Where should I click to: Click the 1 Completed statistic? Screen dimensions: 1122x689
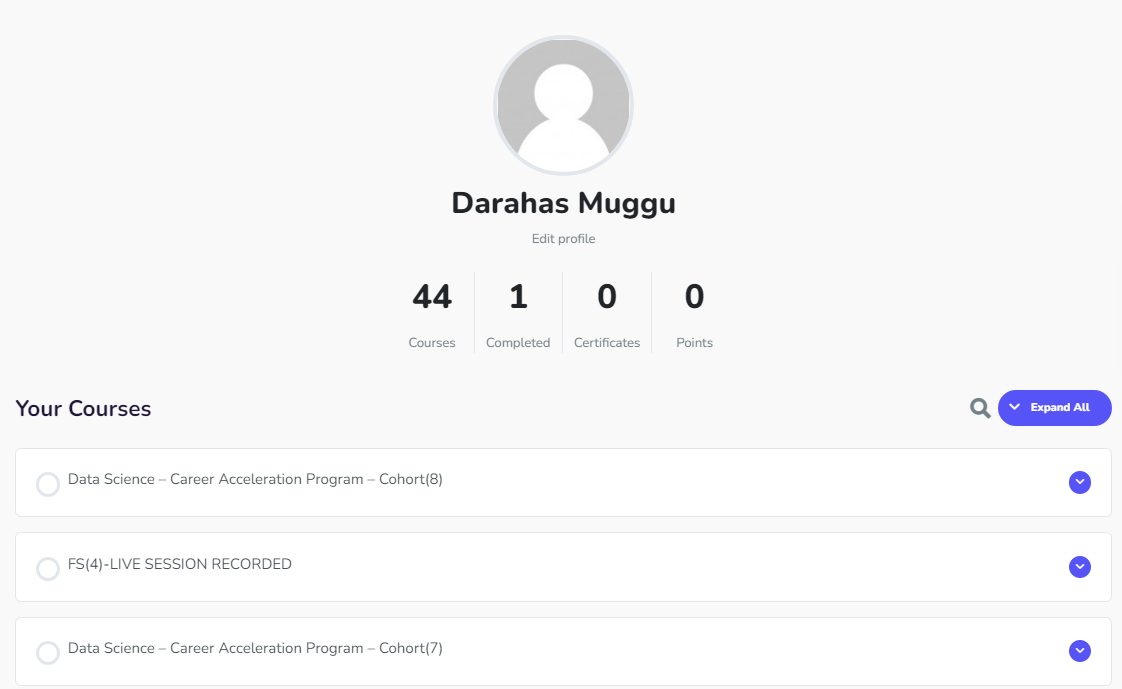[518, 312]
